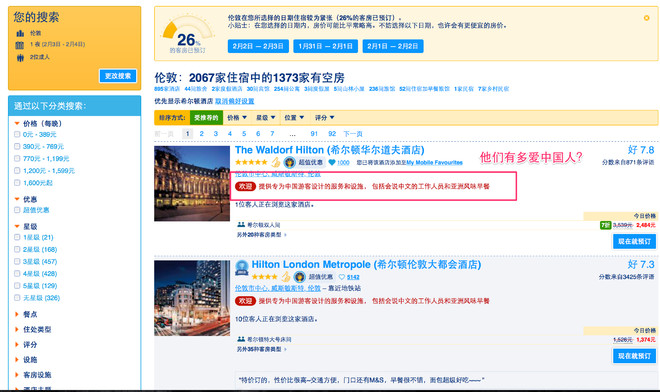
Task: Open The Waldorf Hilton hotel title link
Action: click(x=330, y=150)
